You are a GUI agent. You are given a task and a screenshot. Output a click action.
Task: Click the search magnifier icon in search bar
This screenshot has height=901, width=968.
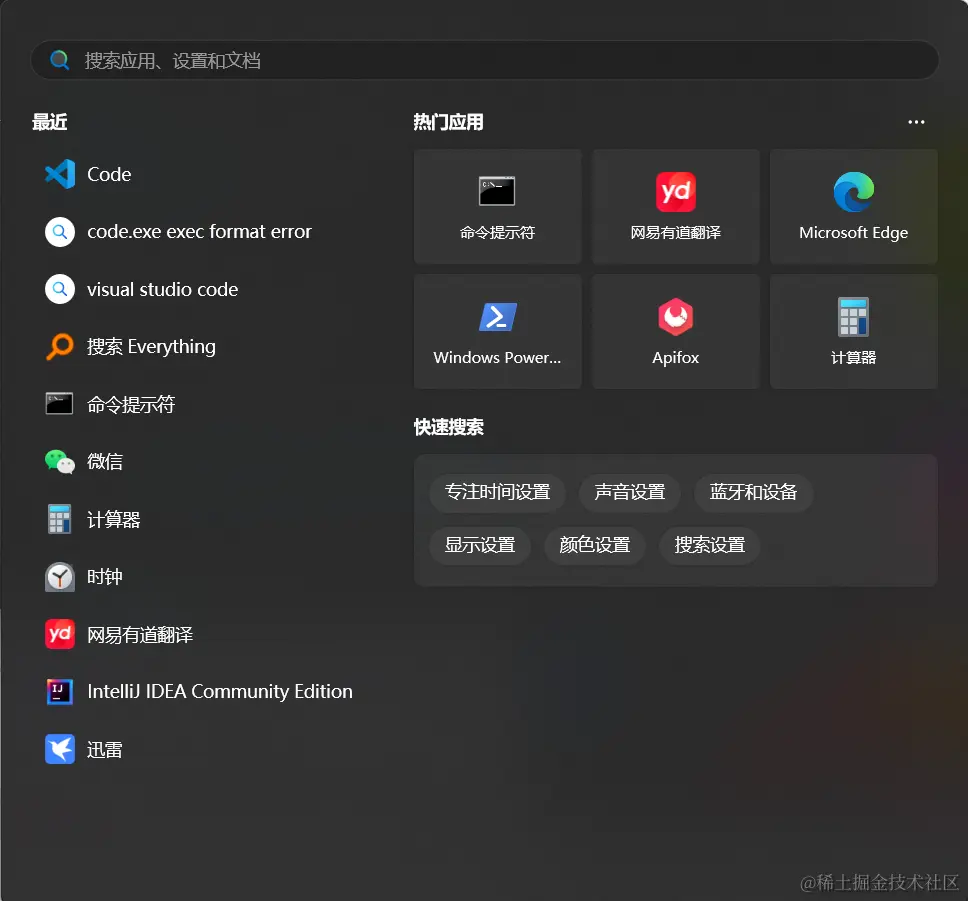pyautogui.click(x=59, y=60)
